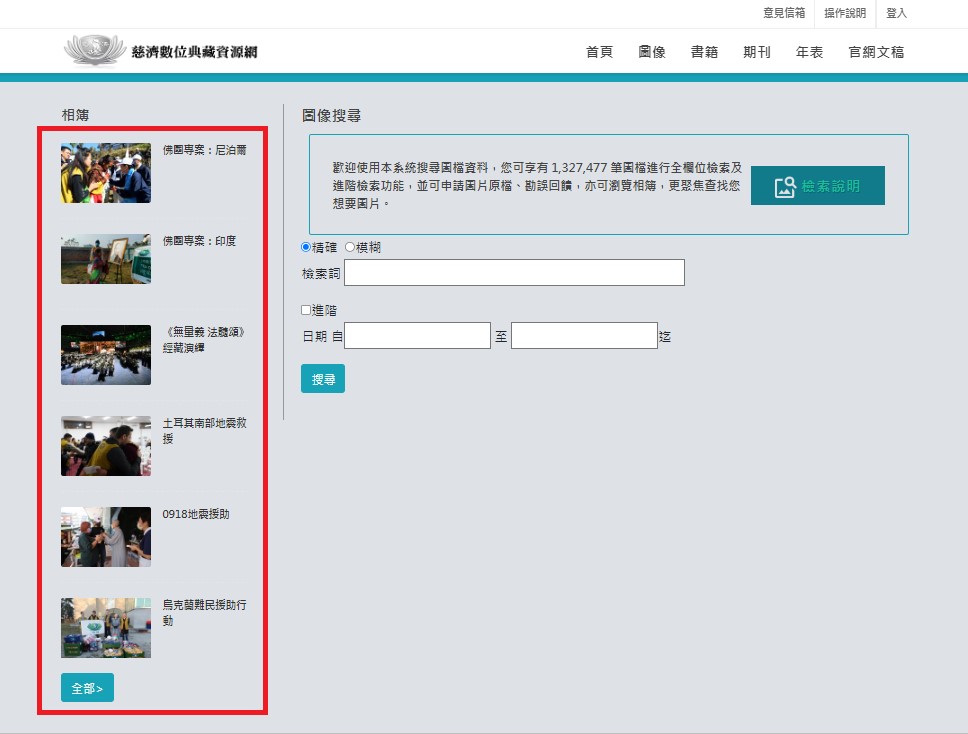Open the 首頁 home menu item

599,52
